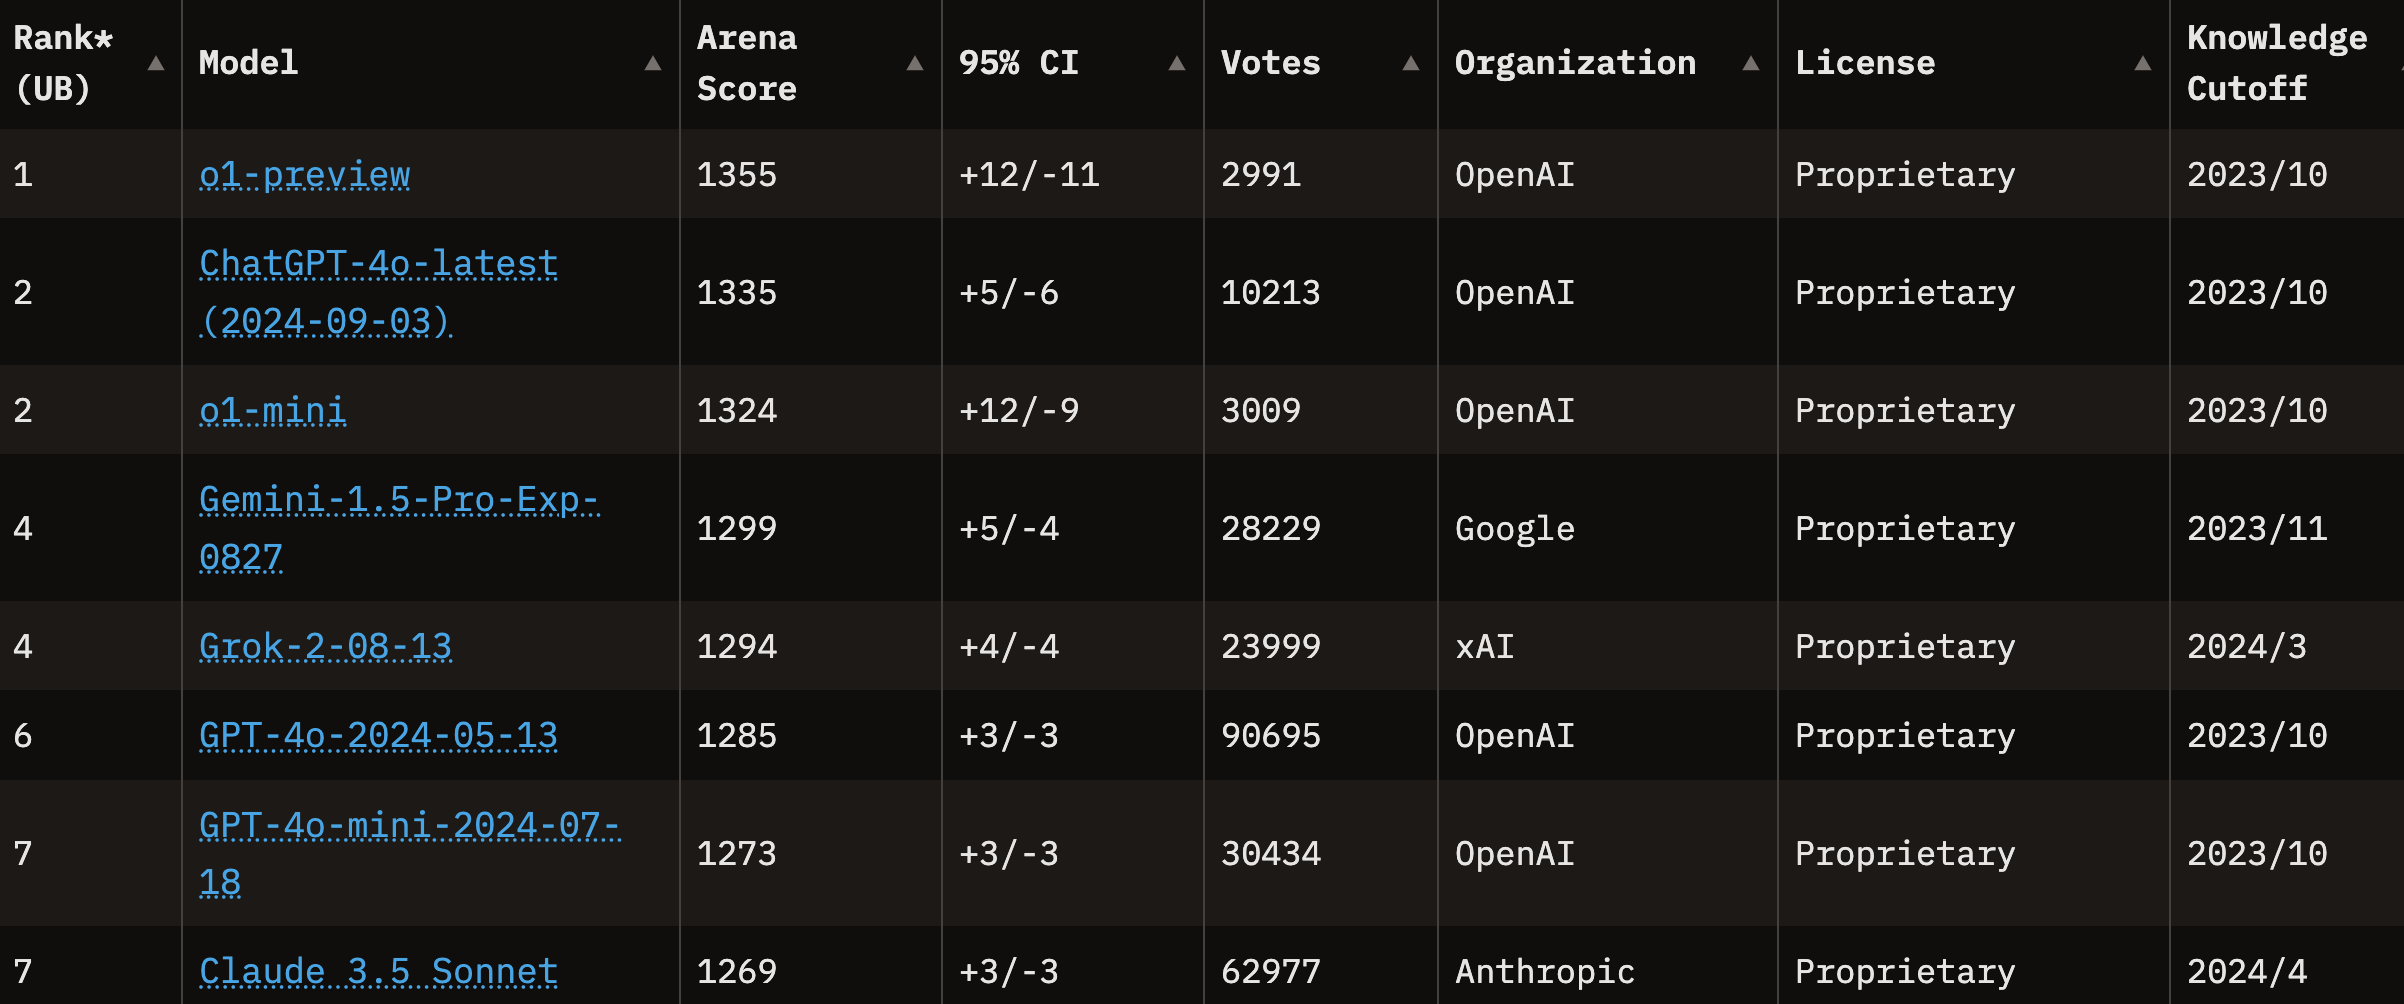Open the o1-preview model link
This screenshot has width=2404, height=1004.
[305, 175]
